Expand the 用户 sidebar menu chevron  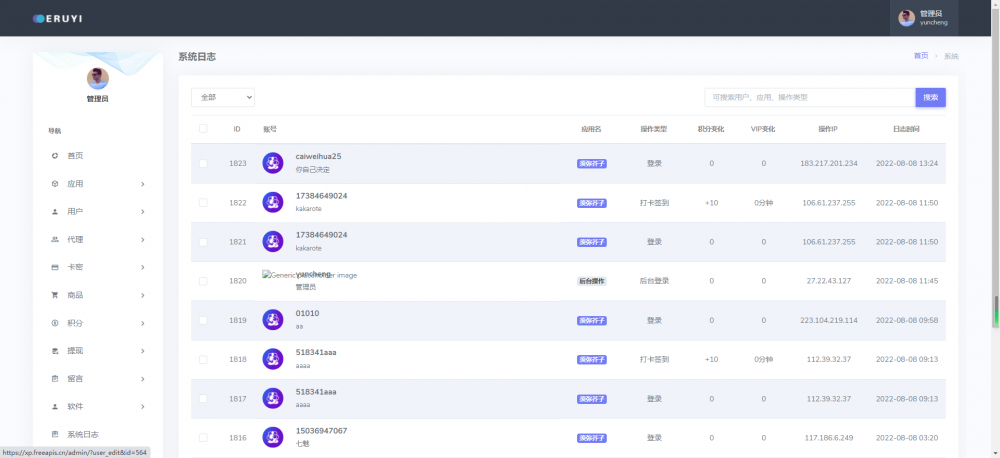tap(143, 212)
